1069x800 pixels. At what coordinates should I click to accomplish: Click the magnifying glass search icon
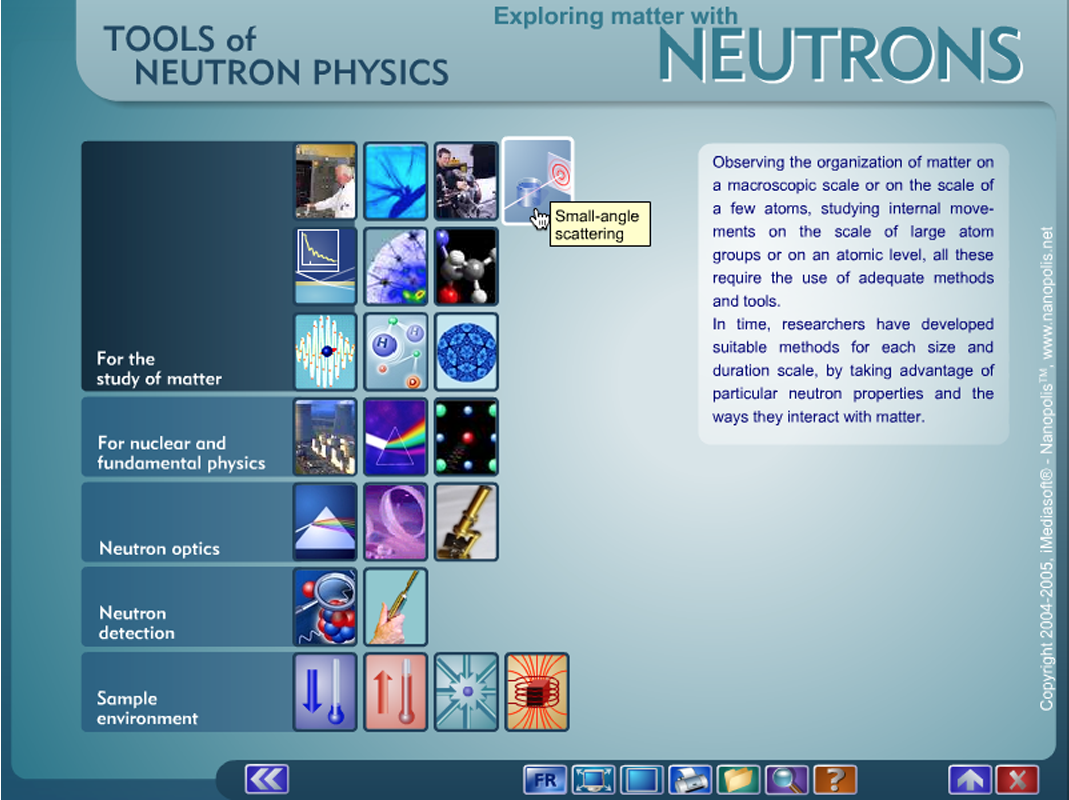pyautogui.click(x=786, y=780)
